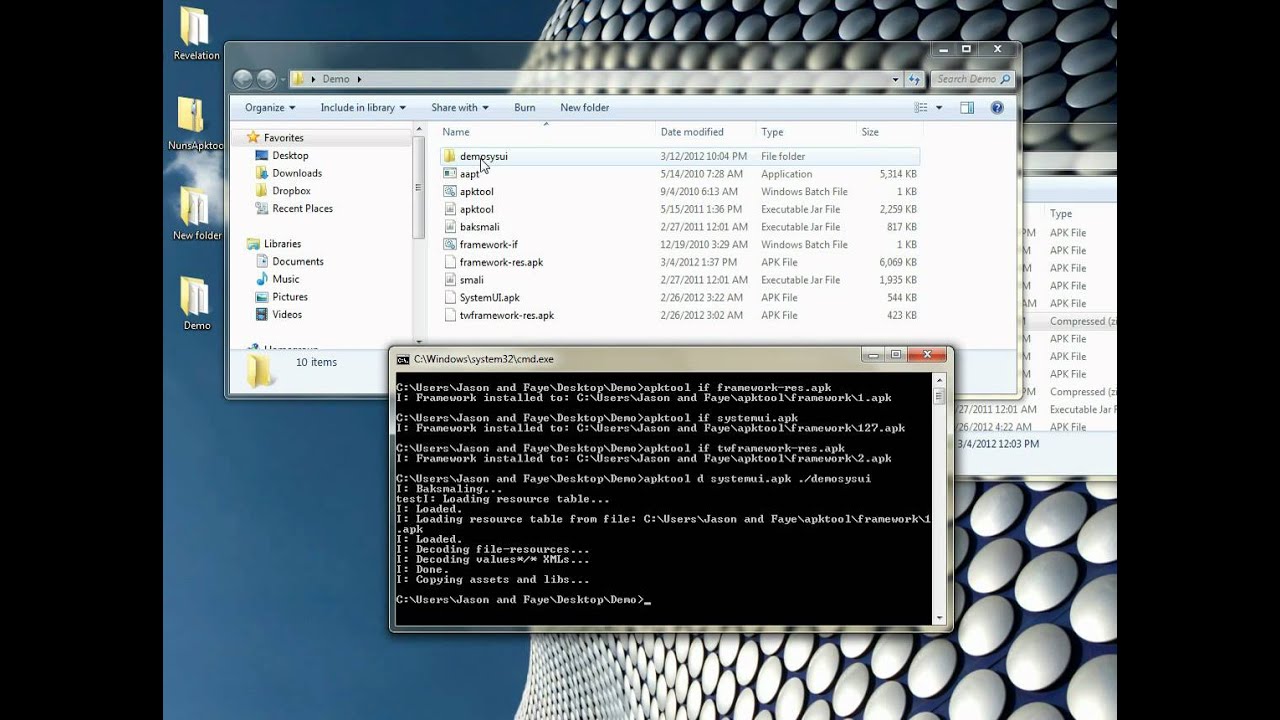This screenshot has width=1280, height=720.
Task: Select the twframework-res.apk file row
Action: click(x=679, y=315)
